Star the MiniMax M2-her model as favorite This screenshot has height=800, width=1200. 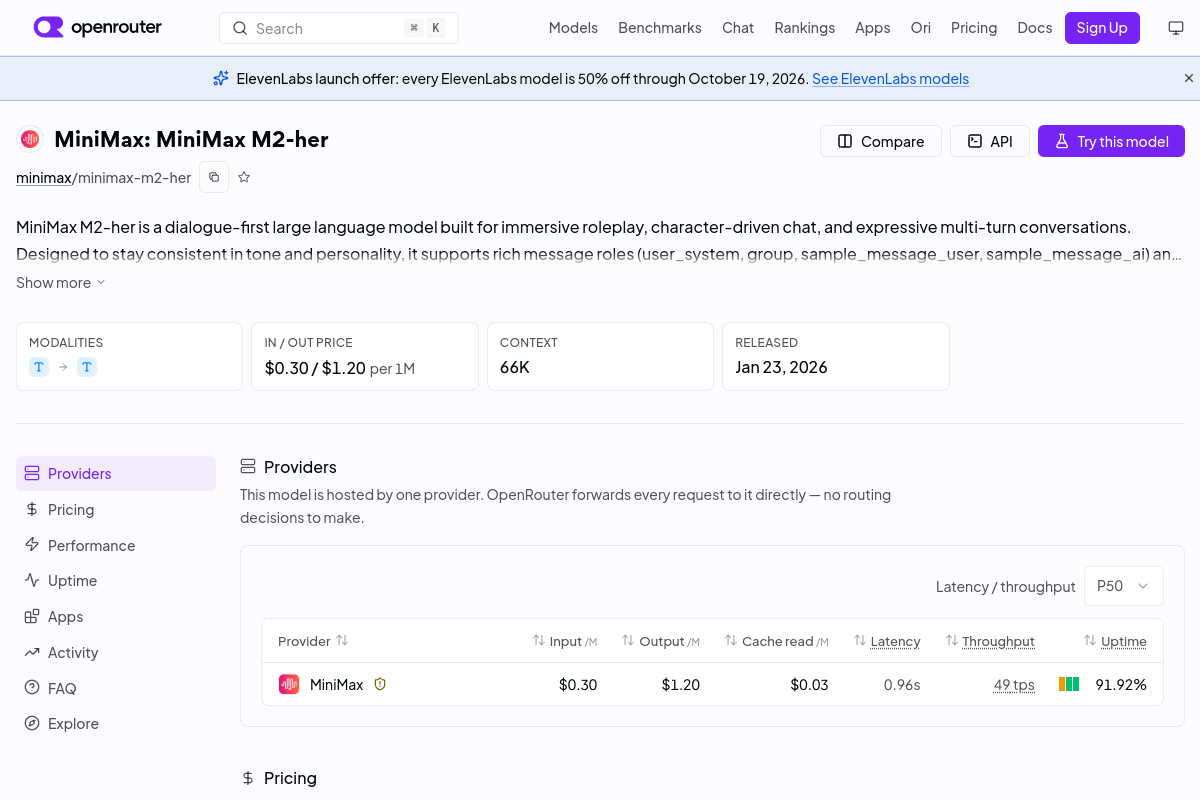(x=244, y=177)
